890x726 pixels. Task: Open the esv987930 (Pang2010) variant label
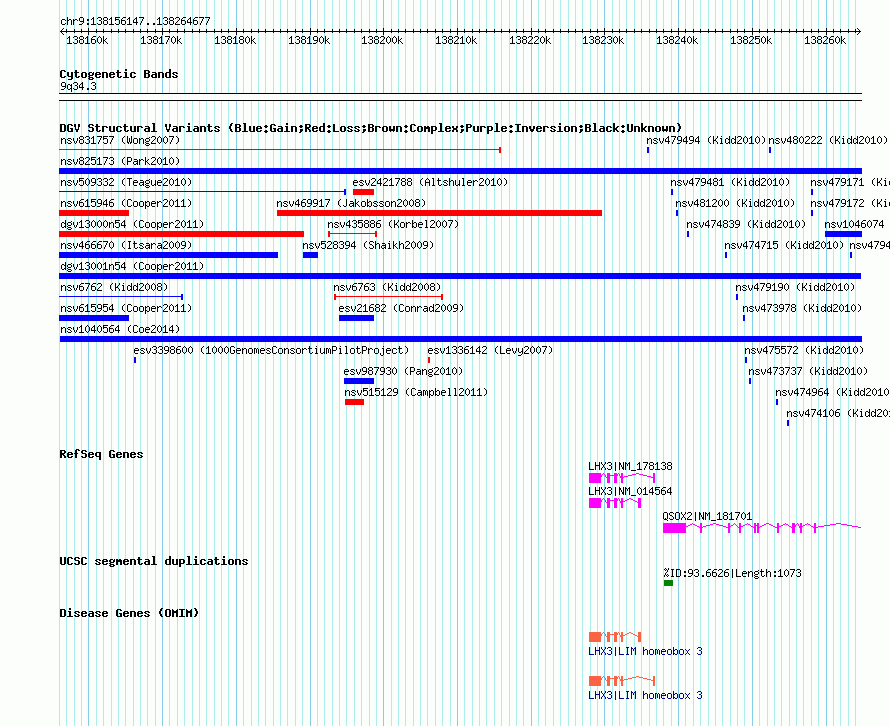pyautogui.click(x=404, y=371)
